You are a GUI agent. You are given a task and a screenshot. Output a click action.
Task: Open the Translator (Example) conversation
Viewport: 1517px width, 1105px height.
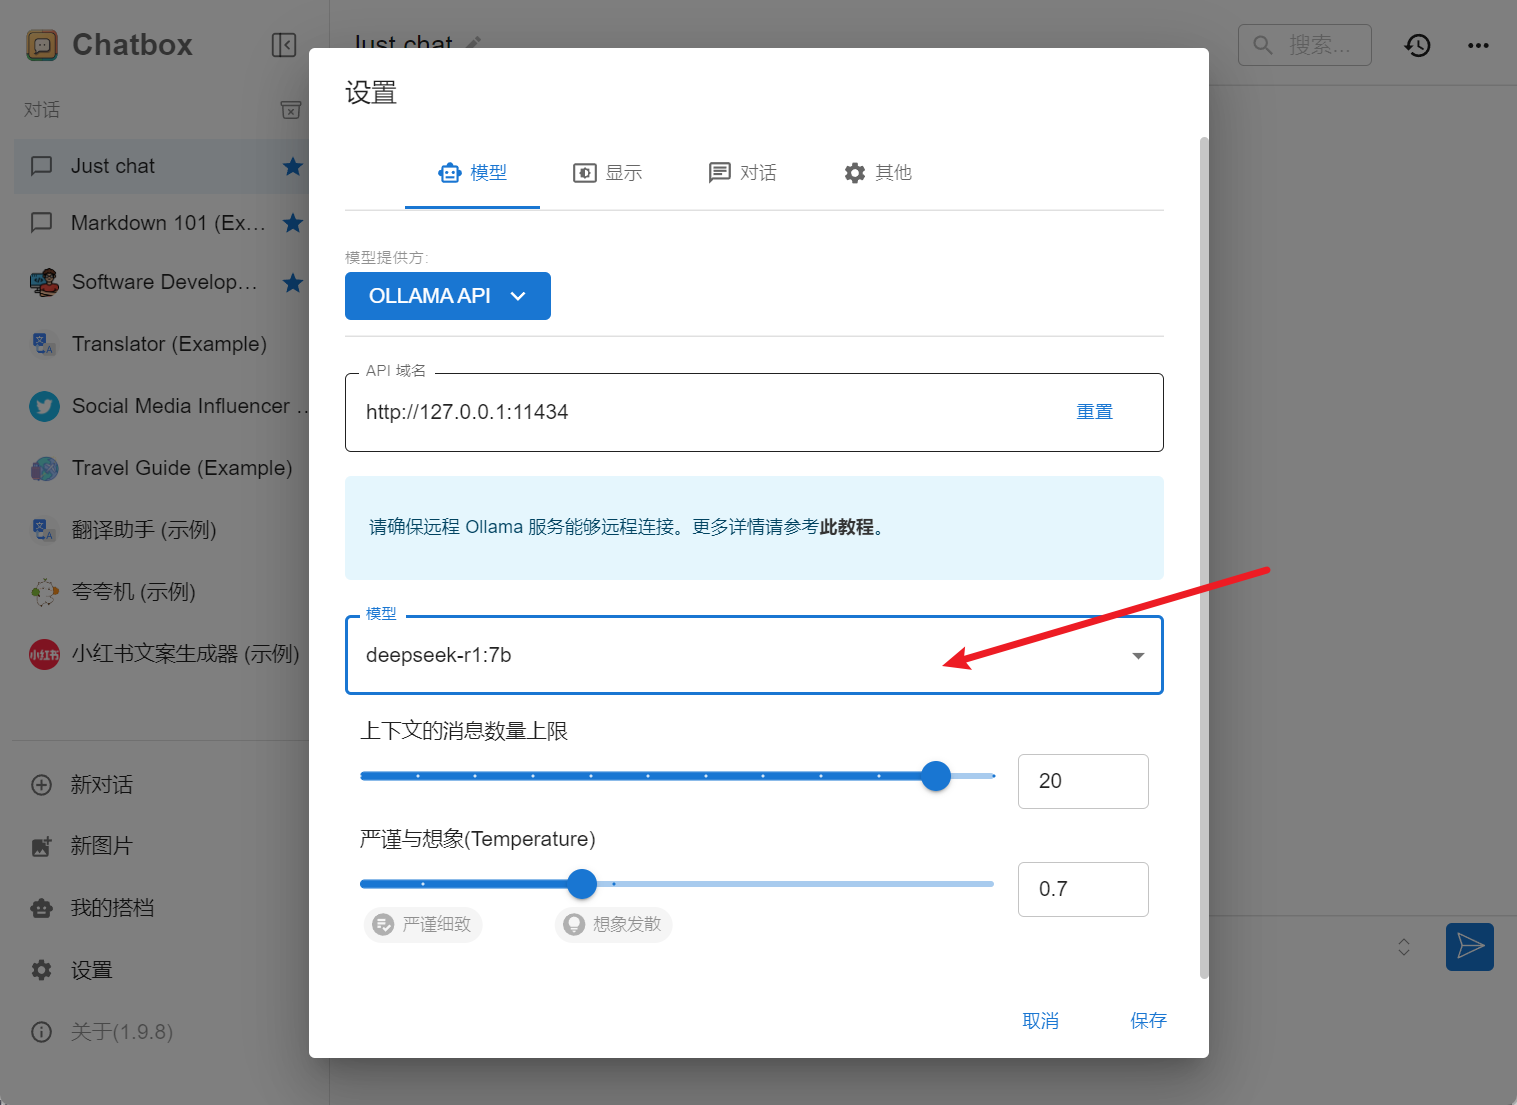[161, 344]
